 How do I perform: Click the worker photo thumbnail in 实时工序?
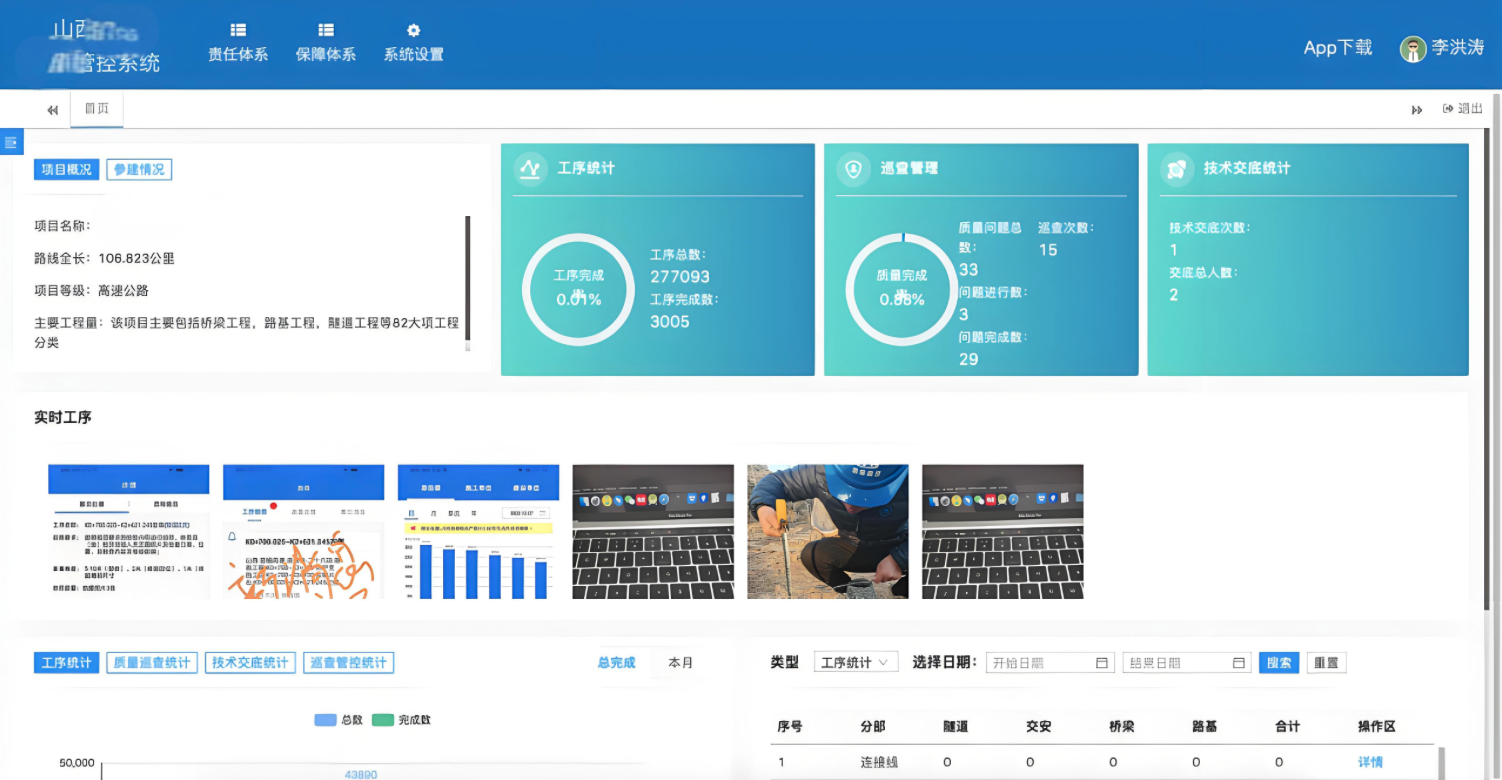coord(828,532)
